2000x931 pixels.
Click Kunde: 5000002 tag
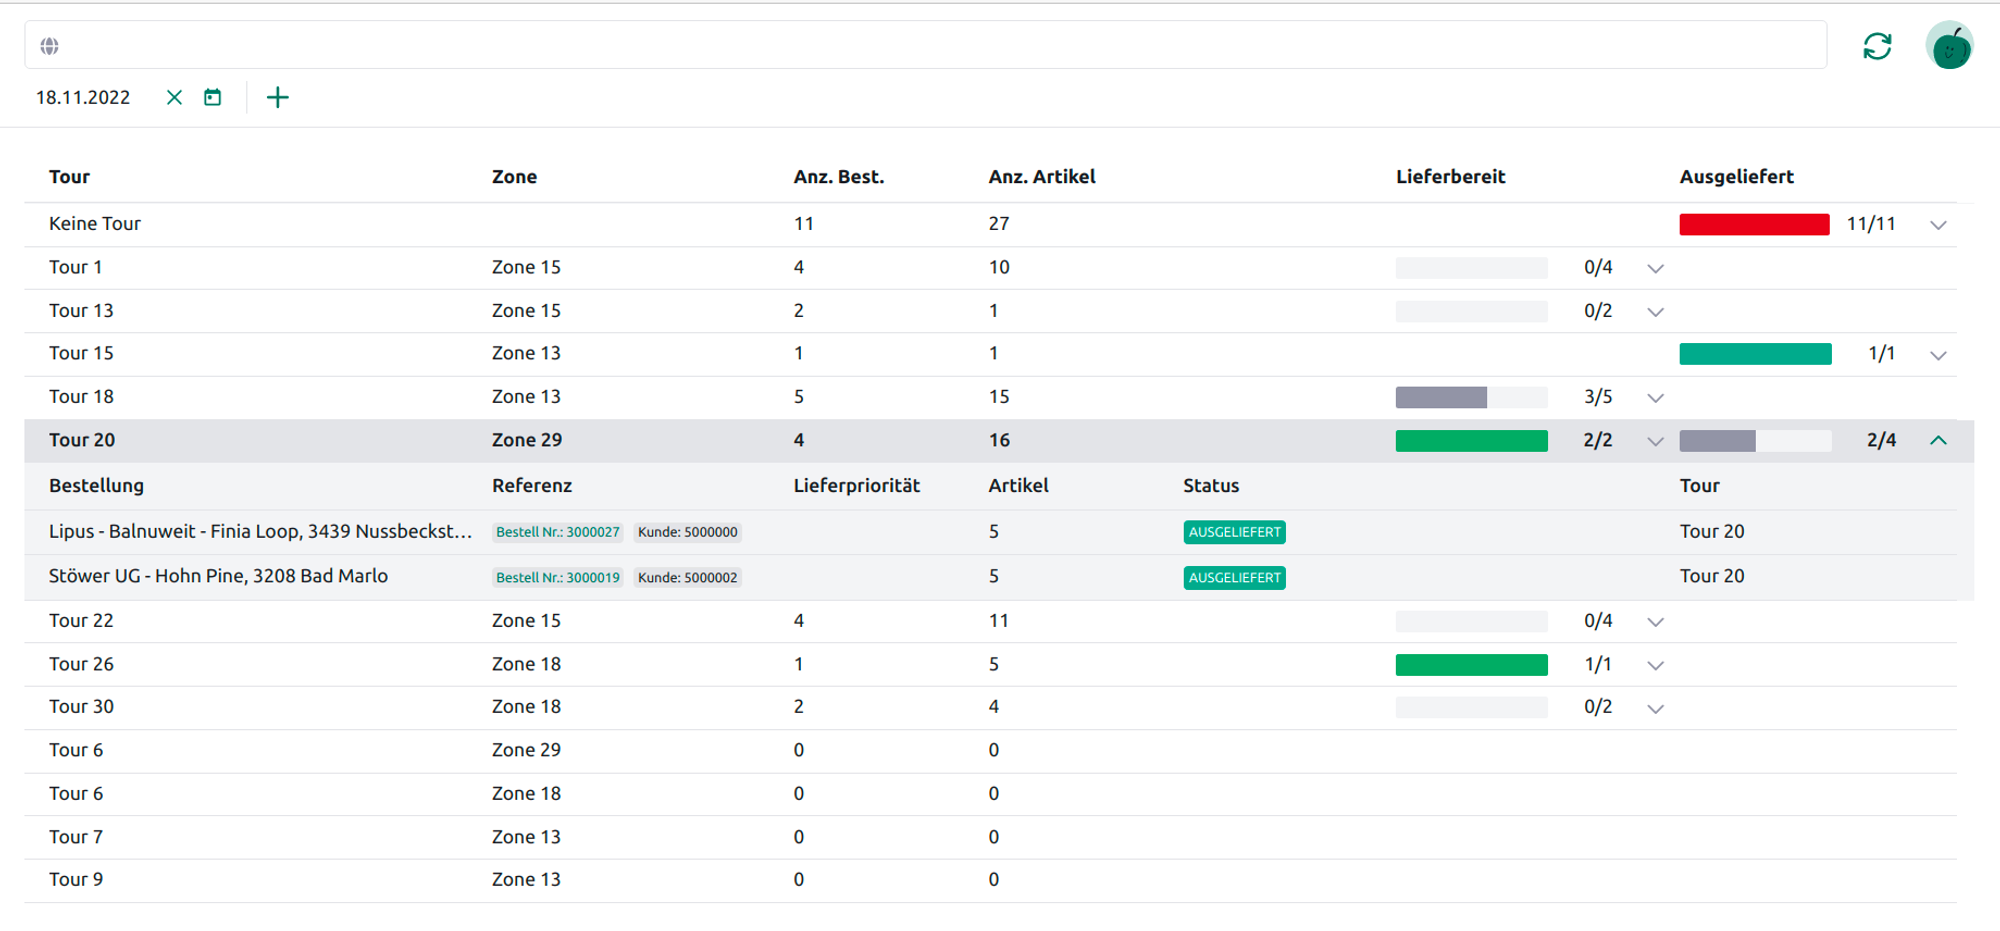pyautogui.click(x=687, y=577)
